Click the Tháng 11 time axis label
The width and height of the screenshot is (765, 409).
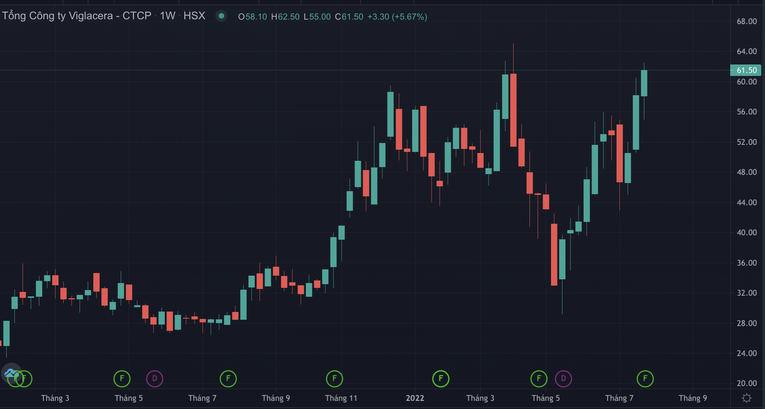pos(341,398)
